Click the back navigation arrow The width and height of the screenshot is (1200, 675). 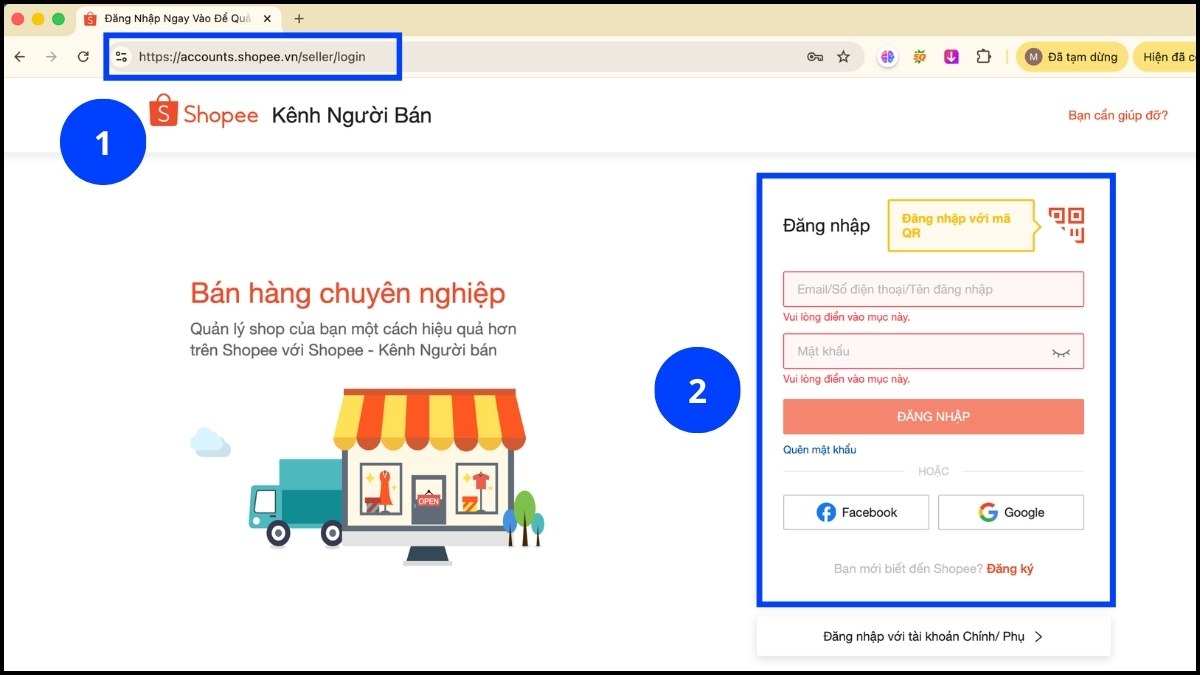(20, 56)
